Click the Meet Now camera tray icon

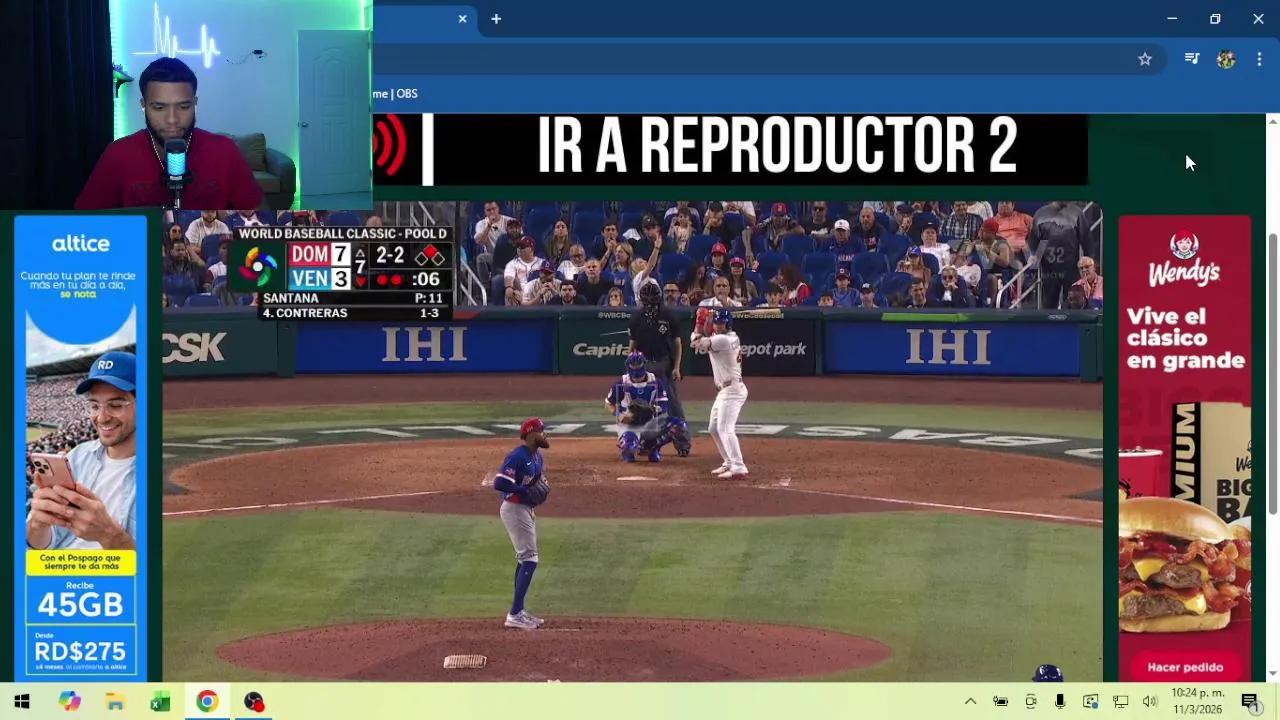click(1030, 702)
